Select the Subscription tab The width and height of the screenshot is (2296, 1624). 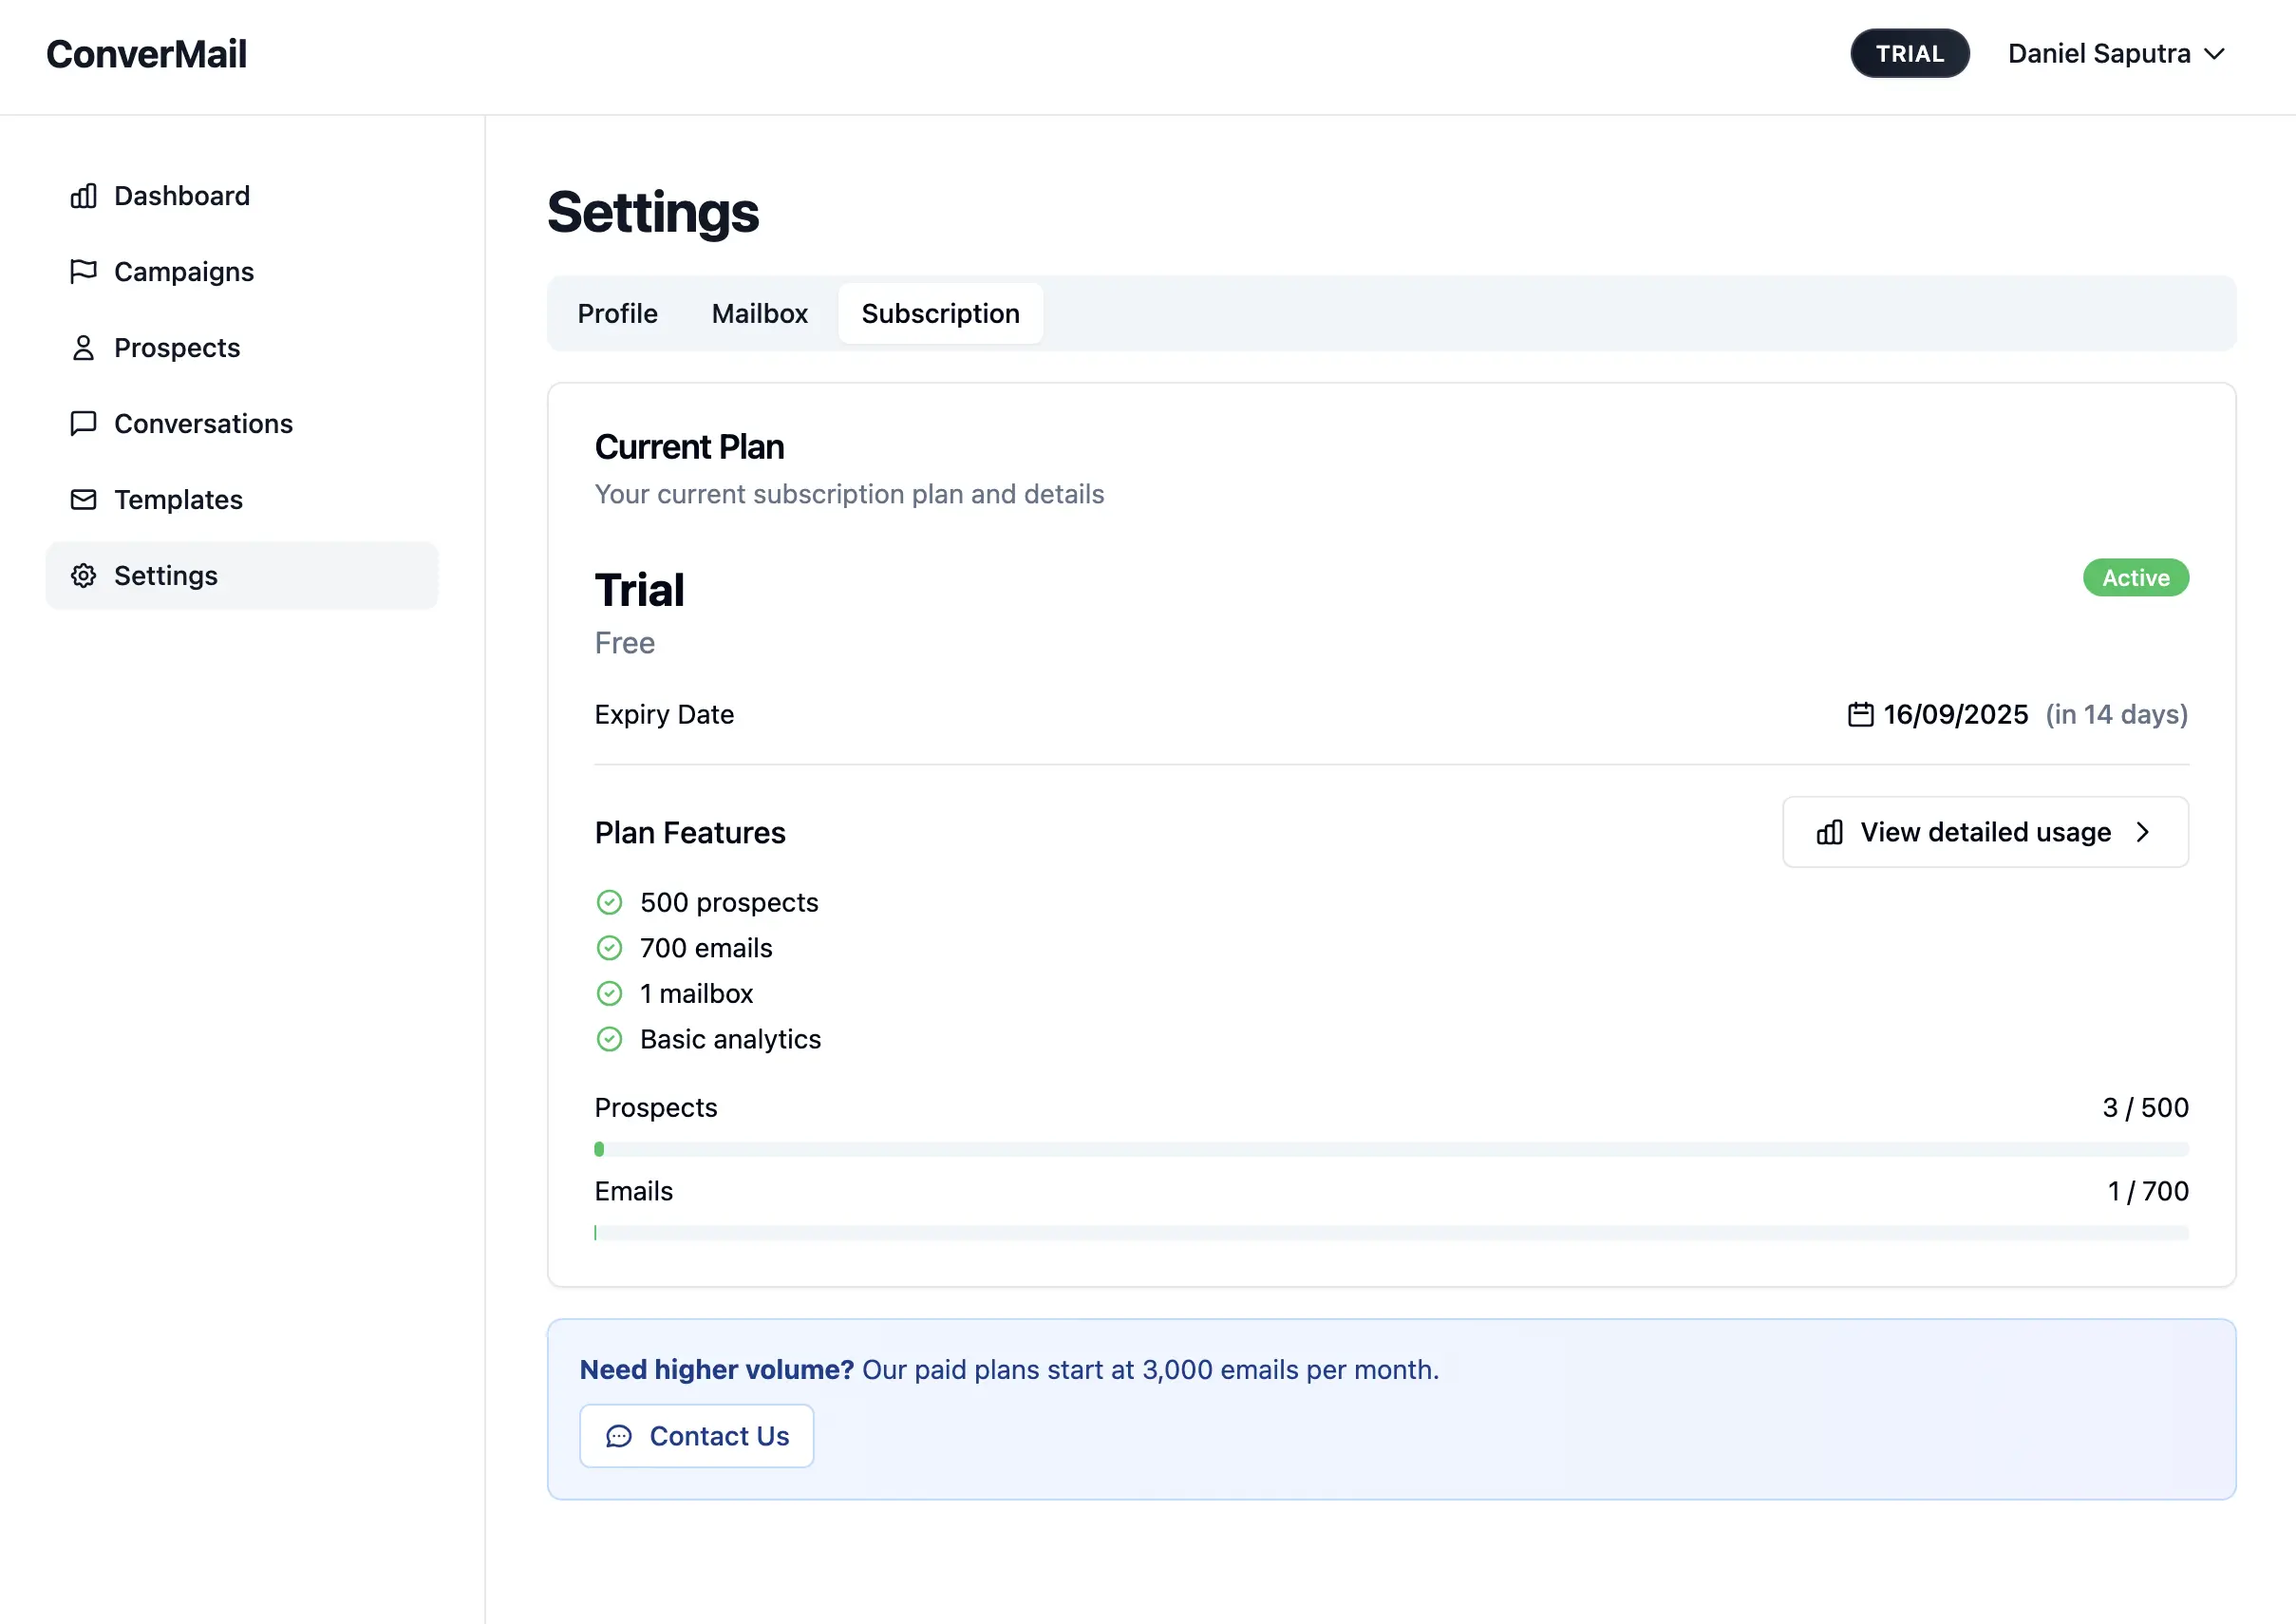point(940,314)
